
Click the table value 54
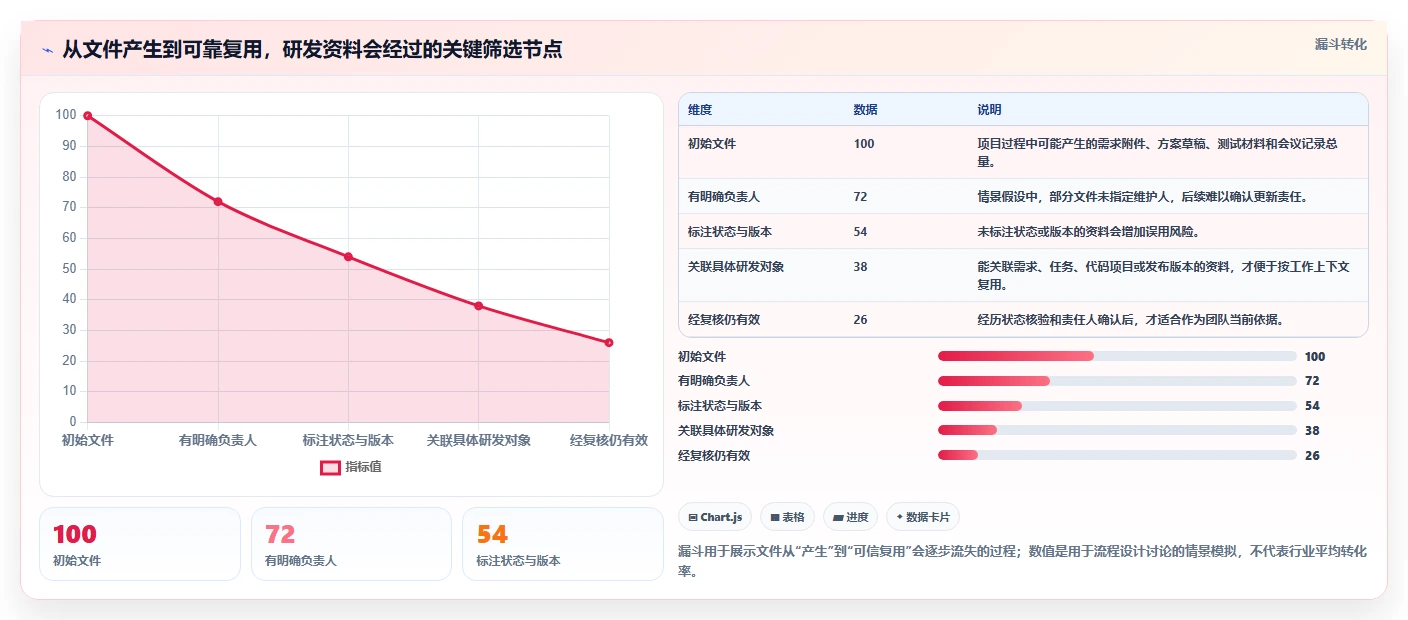point(861,232)
